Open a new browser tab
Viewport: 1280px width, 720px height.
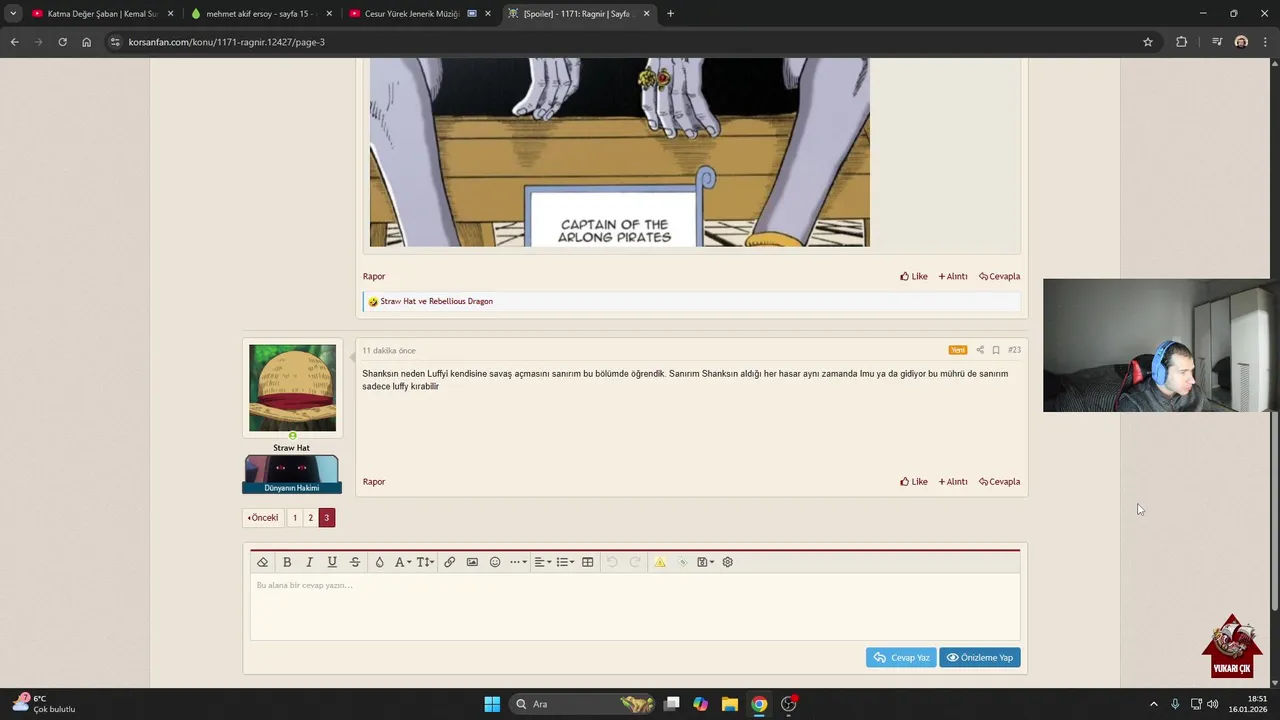[x=670, y=14]
